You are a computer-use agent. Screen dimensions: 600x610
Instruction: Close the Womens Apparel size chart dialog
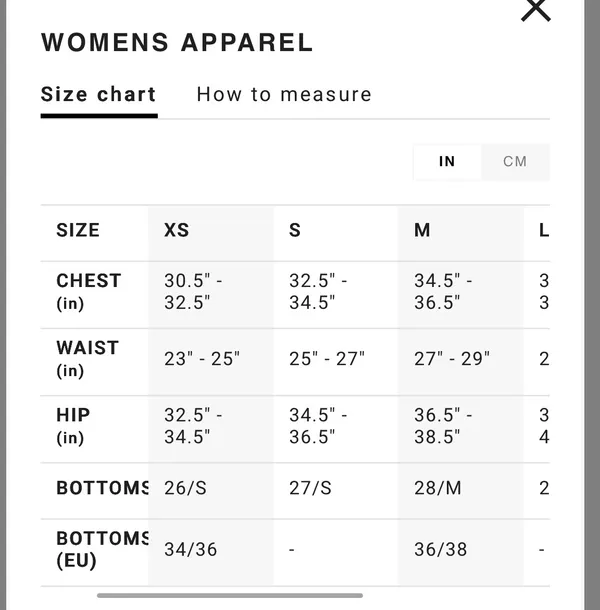(535, 10)
